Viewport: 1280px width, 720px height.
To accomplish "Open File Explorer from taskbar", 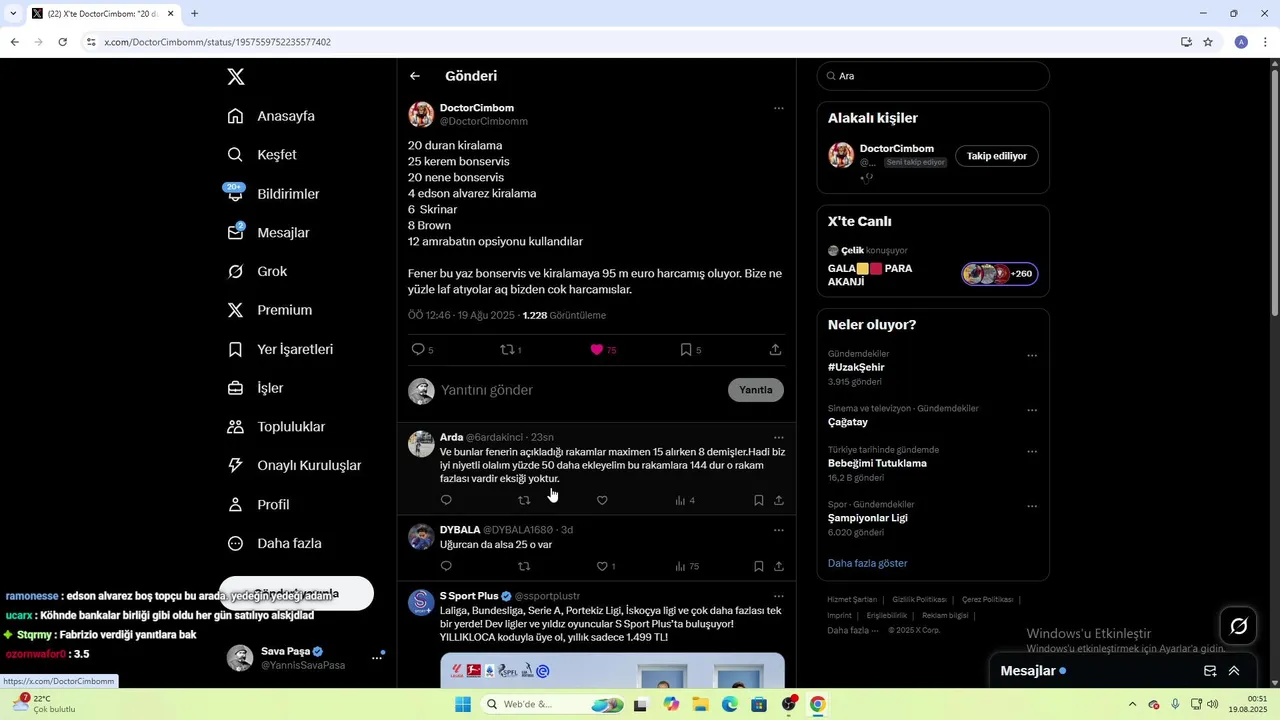I will (700, 705).
